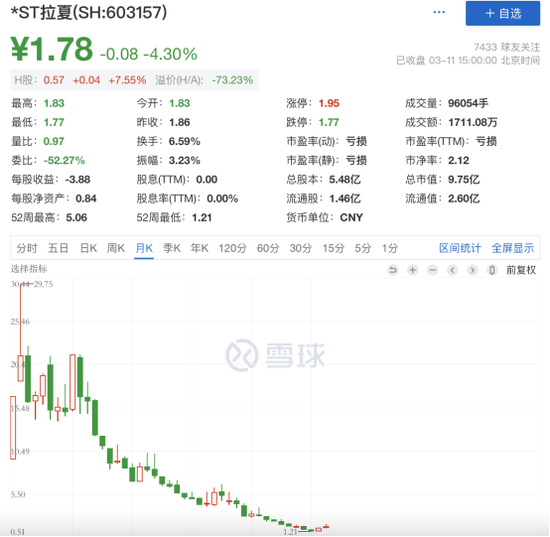The image size is (550, 537).
Task: Open the 季K chart tab
Action: tap(172, 248)
